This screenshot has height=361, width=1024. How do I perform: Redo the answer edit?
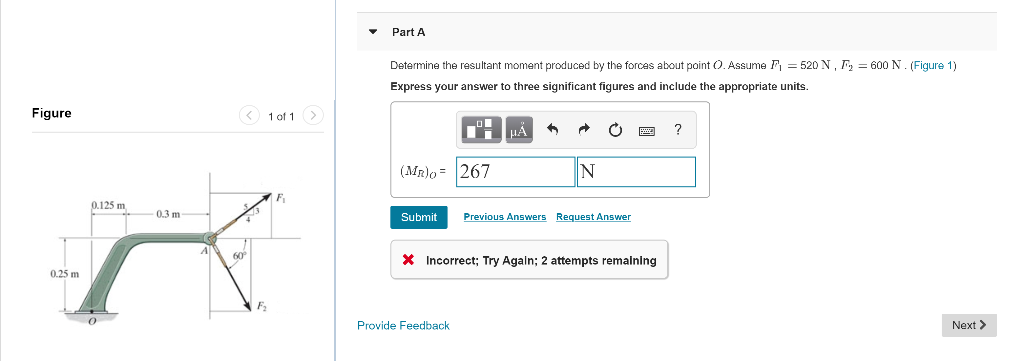(584, 130)
